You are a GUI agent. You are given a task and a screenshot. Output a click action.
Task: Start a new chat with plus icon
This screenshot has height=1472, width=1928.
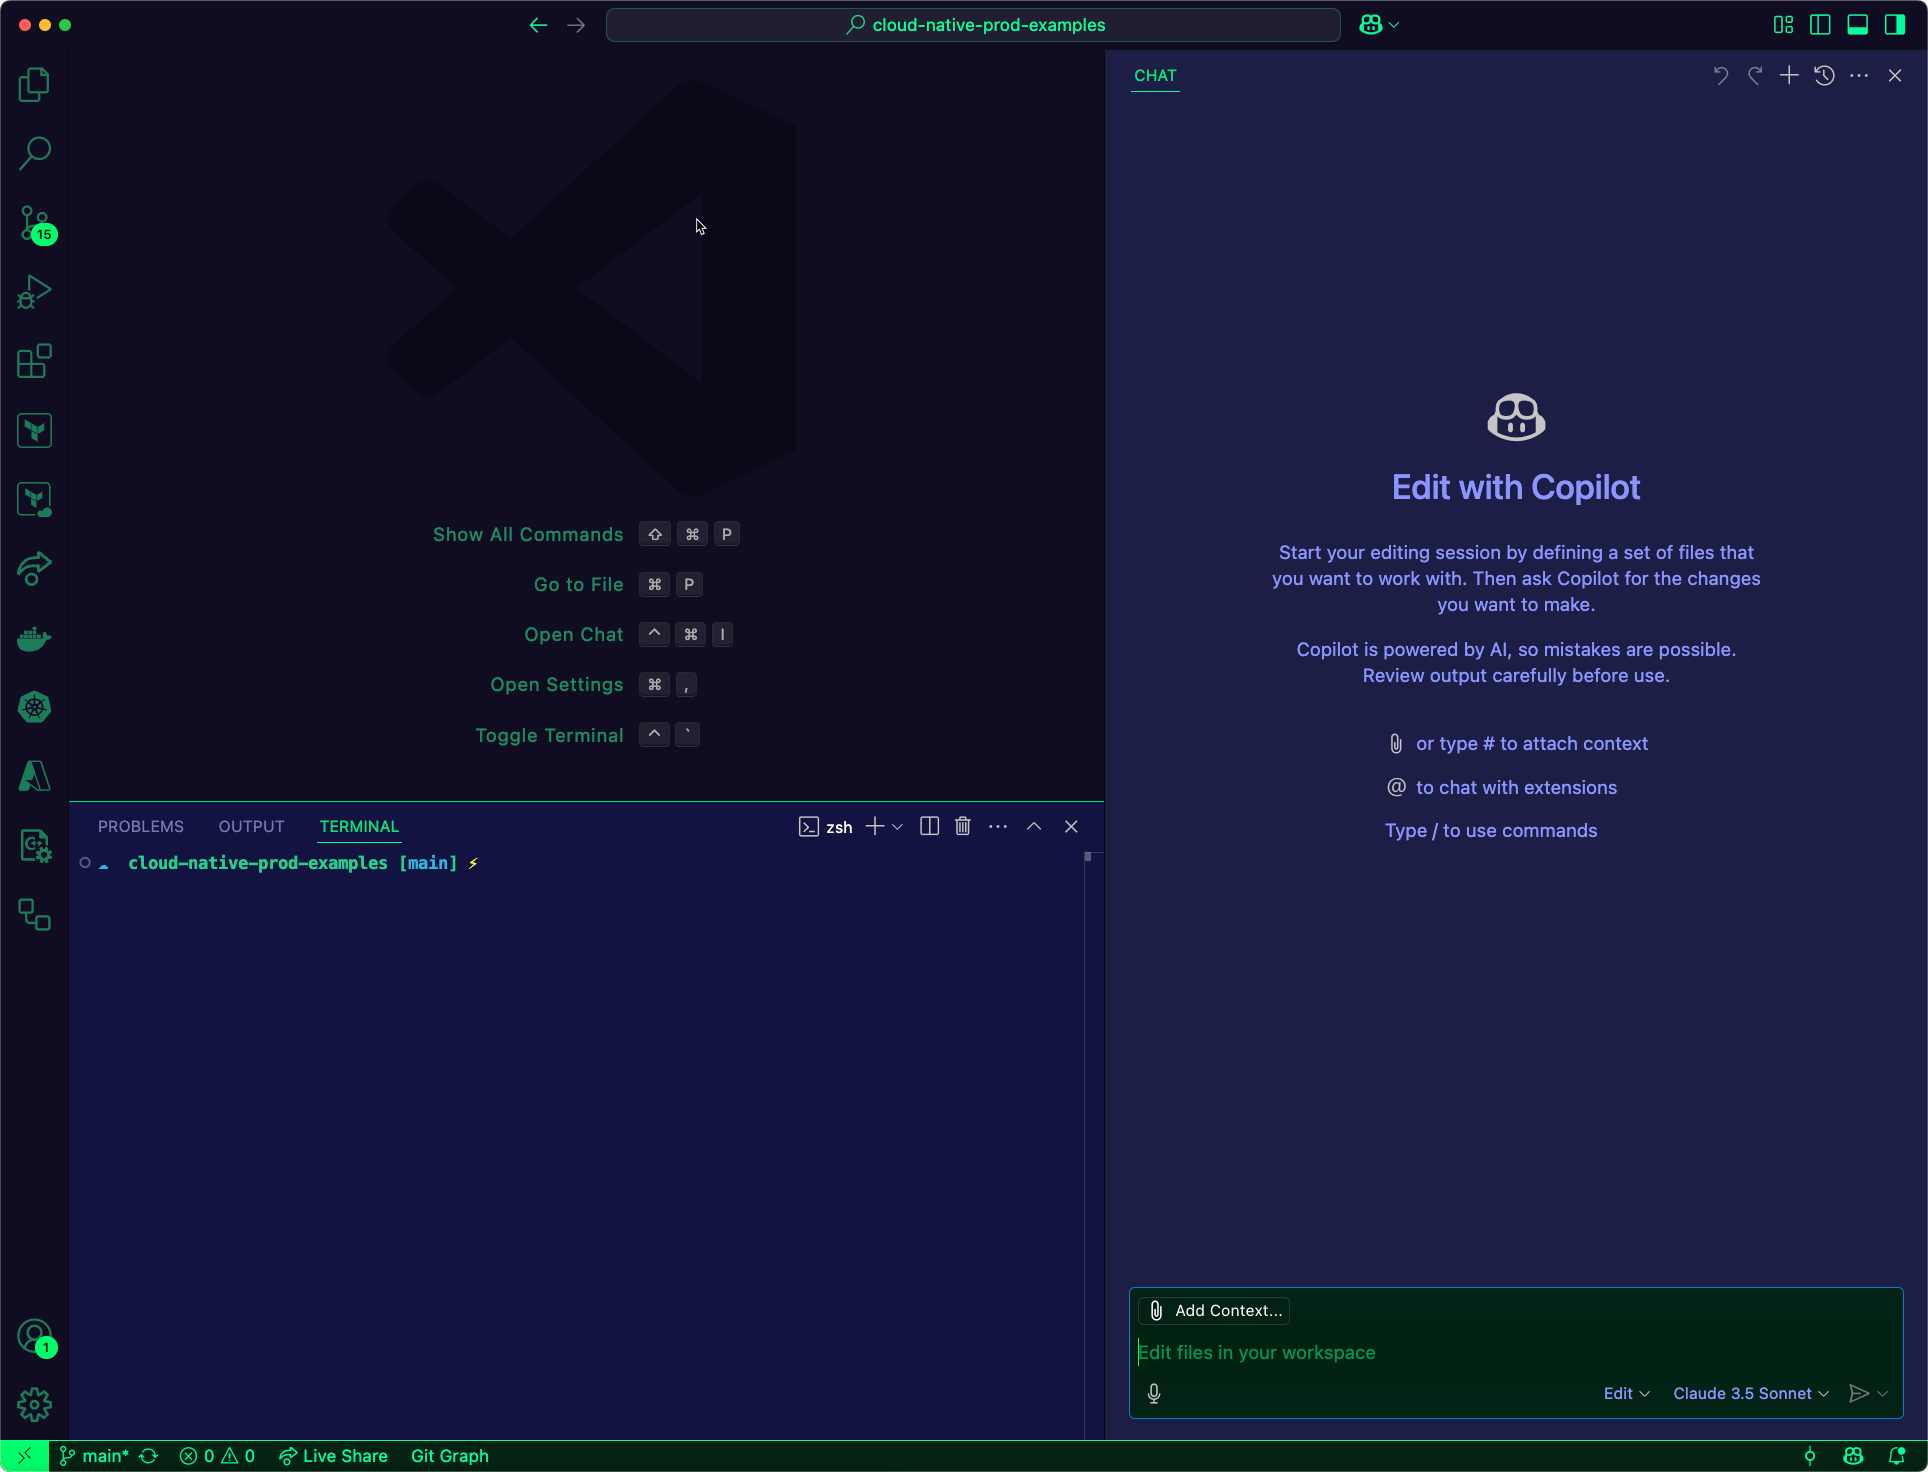pos(1789,76)
